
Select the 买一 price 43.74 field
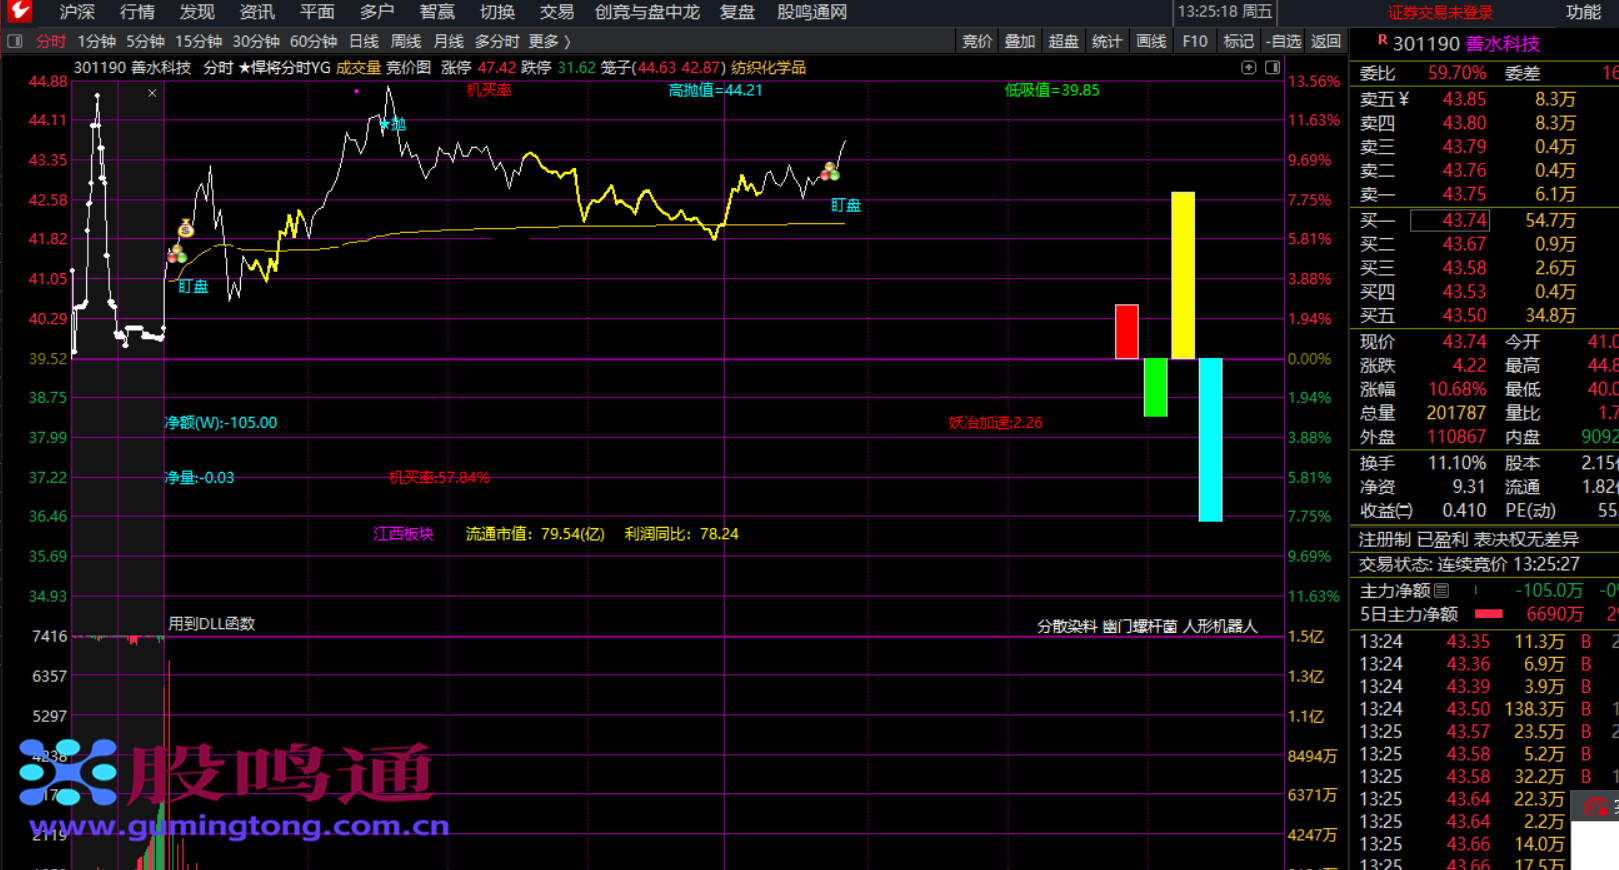(1450, 220)
